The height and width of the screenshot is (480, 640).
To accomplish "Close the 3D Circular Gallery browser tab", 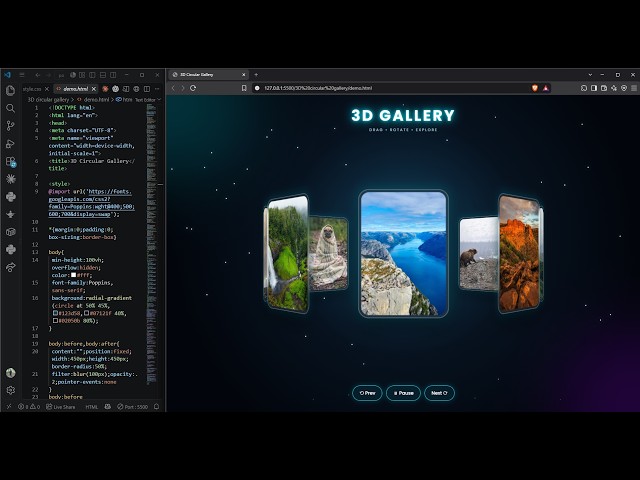I will [x=243, y=75].
